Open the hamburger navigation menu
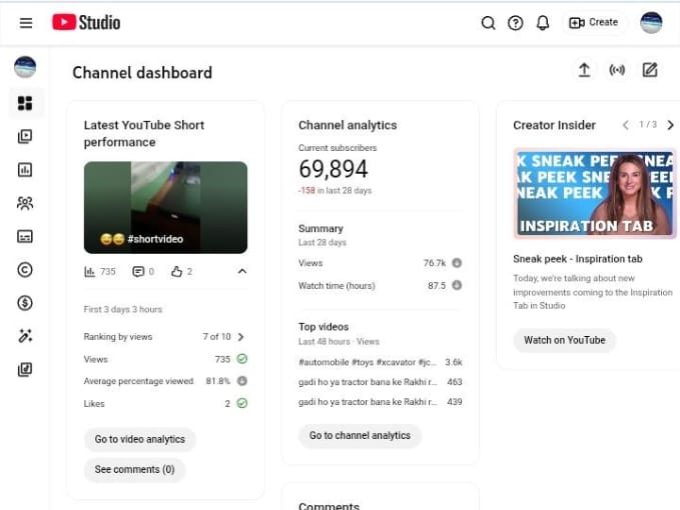 pyautogui.click(x=26, y=23)
